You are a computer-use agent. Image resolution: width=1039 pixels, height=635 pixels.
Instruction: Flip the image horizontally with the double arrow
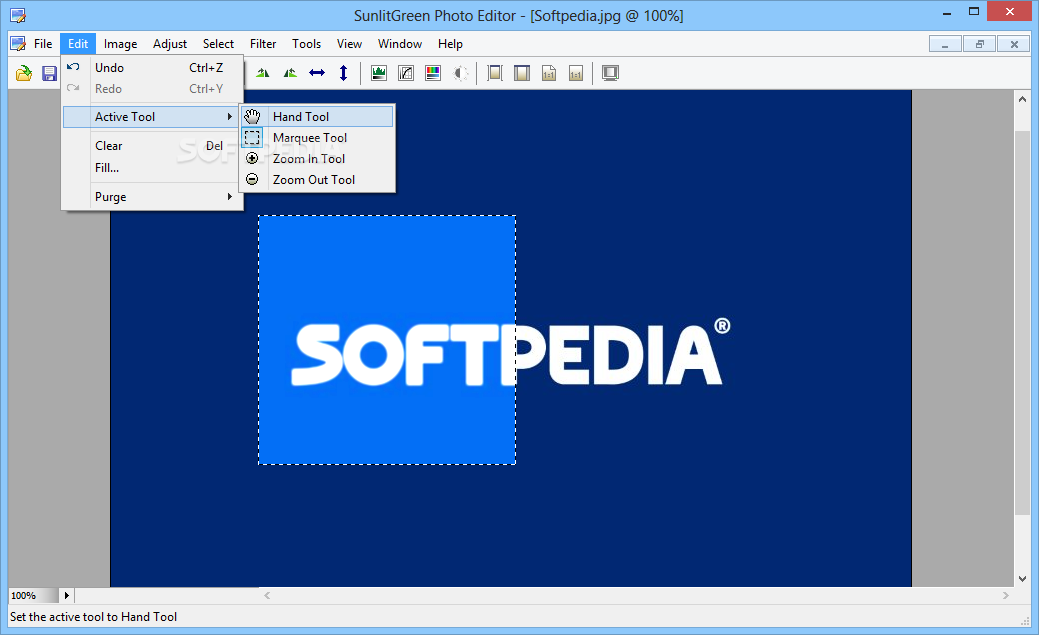point(317,73)
